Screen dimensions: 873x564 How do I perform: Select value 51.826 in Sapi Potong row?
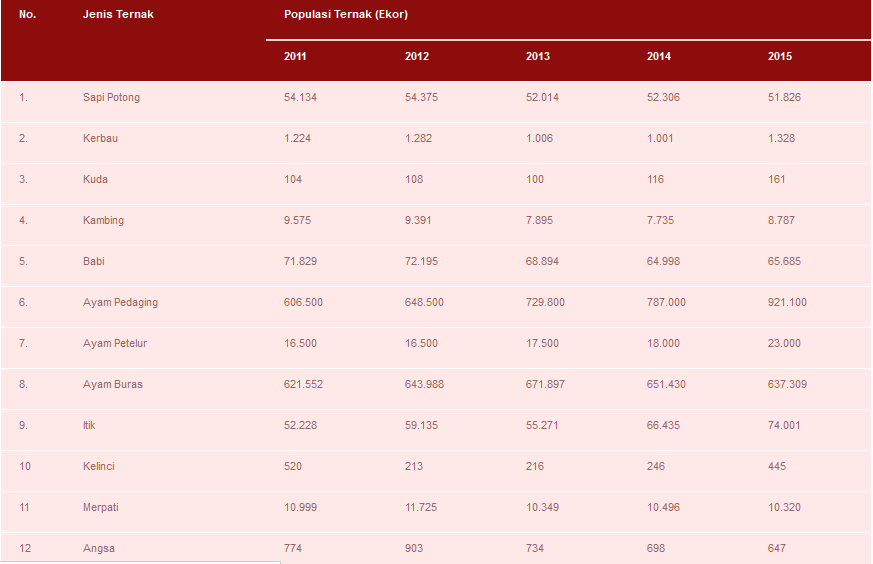point(784,97)
